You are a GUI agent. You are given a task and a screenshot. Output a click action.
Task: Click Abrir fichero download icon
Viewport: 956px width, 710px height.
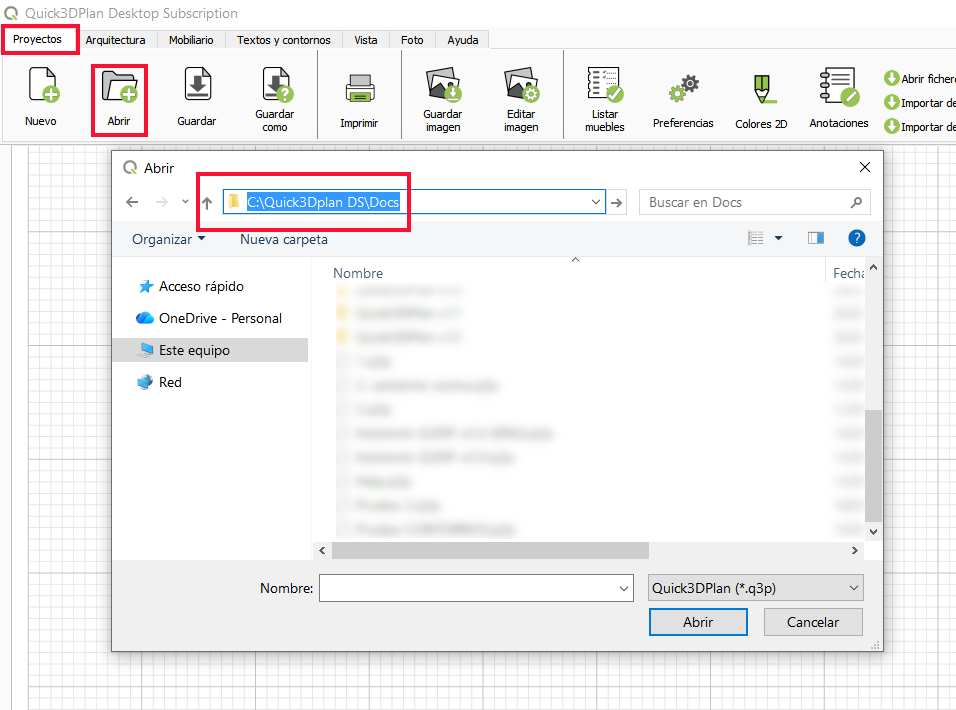pos(891,79)
